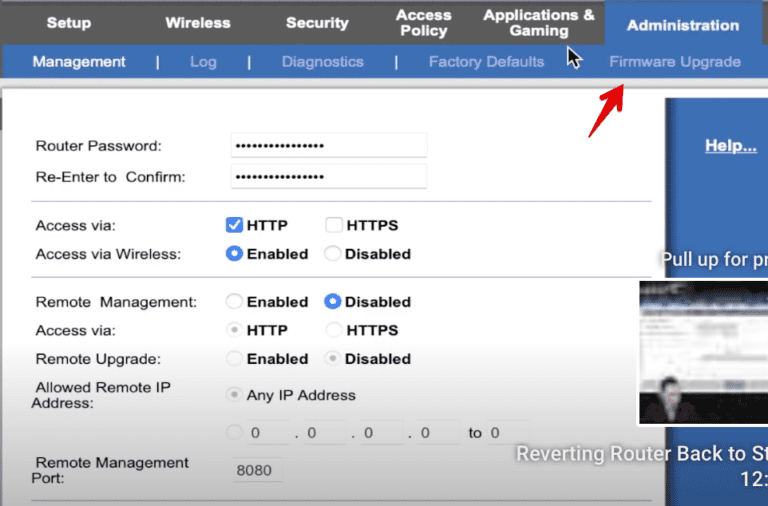Open the Log sub-tab
768x506 pixels.
point(203,62)
